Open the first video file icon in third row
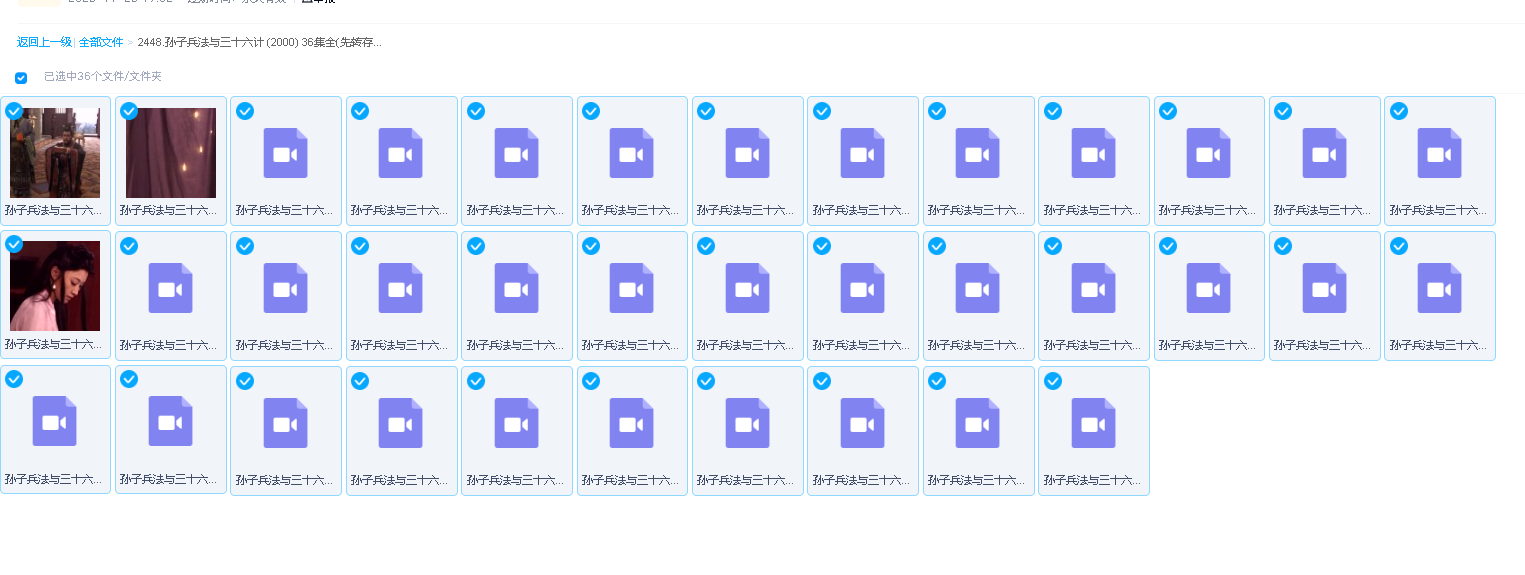 55,421
